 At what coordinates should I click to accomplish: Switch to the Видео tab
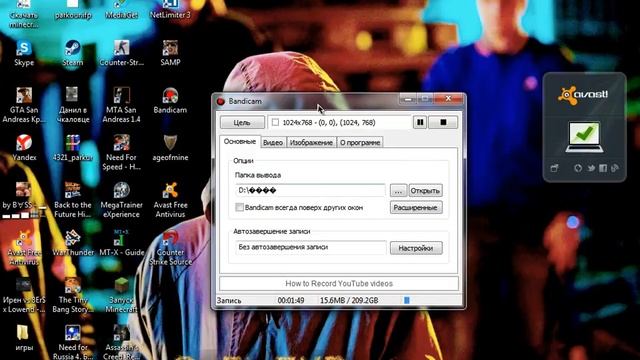273,142
